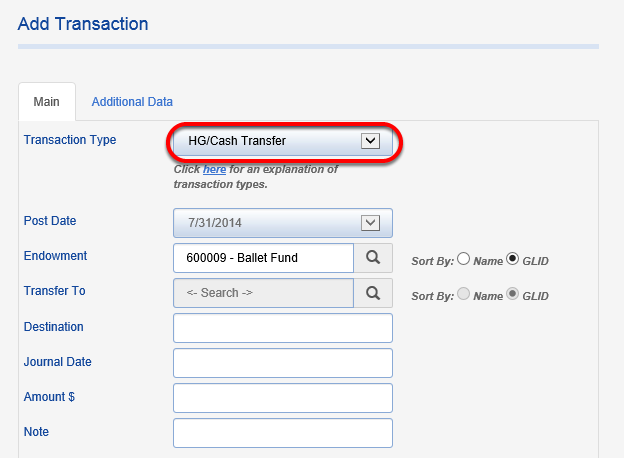The width and height of the screenshot is (624, 458).
Task: Click the Endowment label
Action: pos(55,256)
